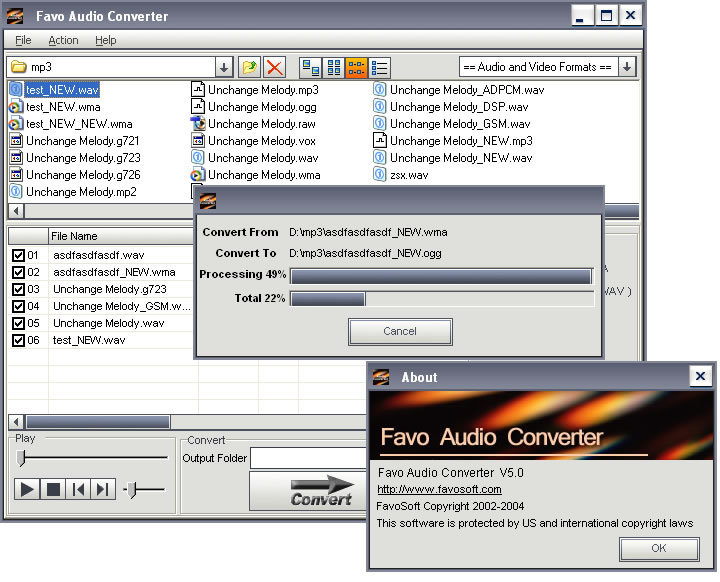720x582 pixels.
Task: Click the Unchange Melody_ADPCM.wav file icon
Action: (x=379, y=90)
